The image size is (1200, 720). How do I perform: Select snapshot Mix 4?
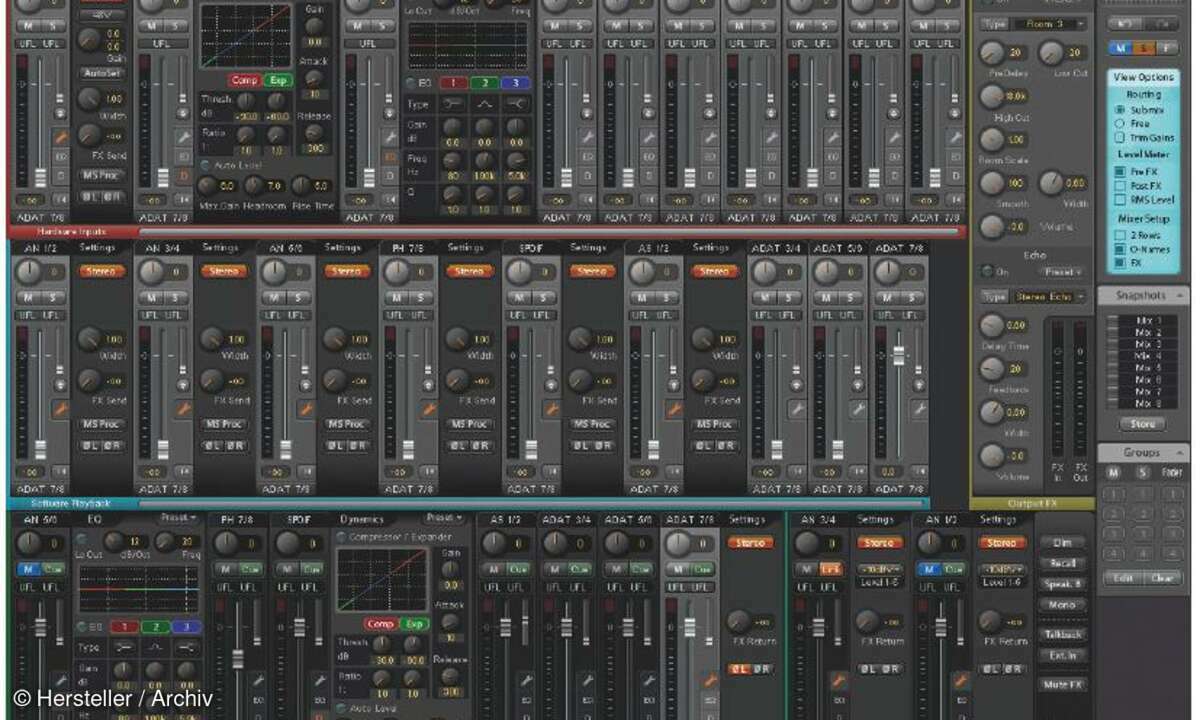[x=1148, y=356]
